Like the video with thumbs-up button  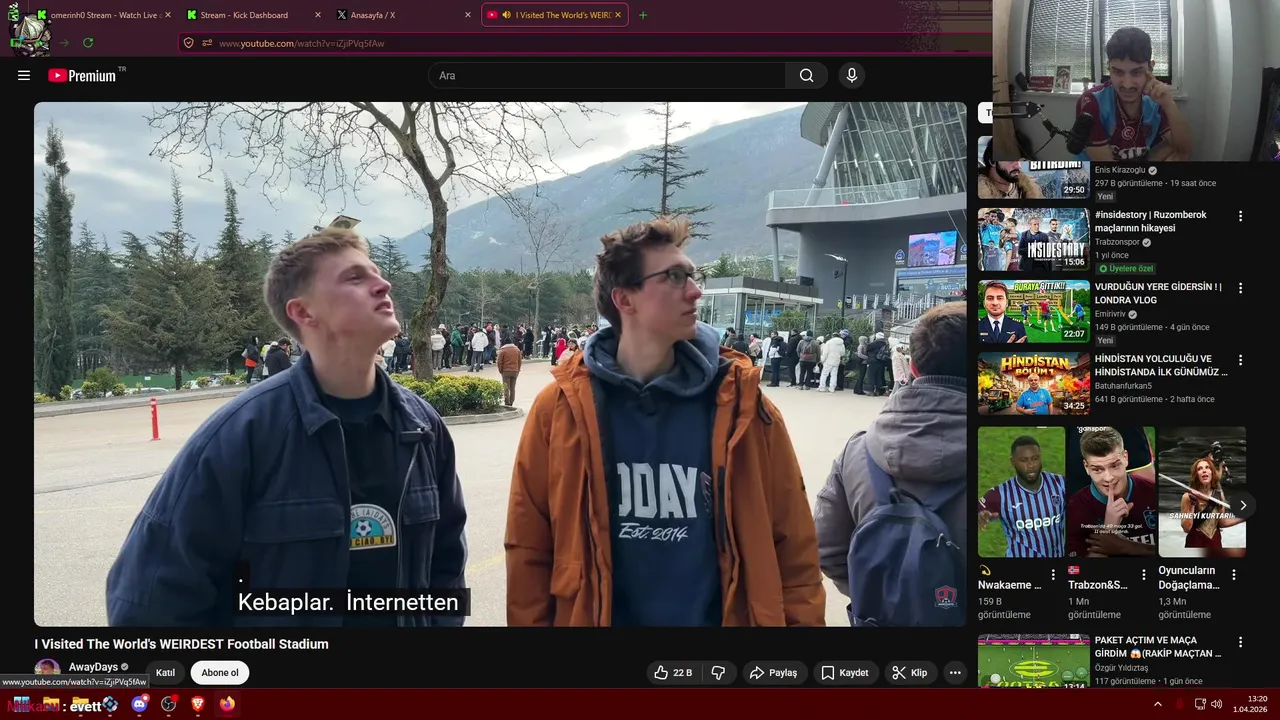point(673,673)
